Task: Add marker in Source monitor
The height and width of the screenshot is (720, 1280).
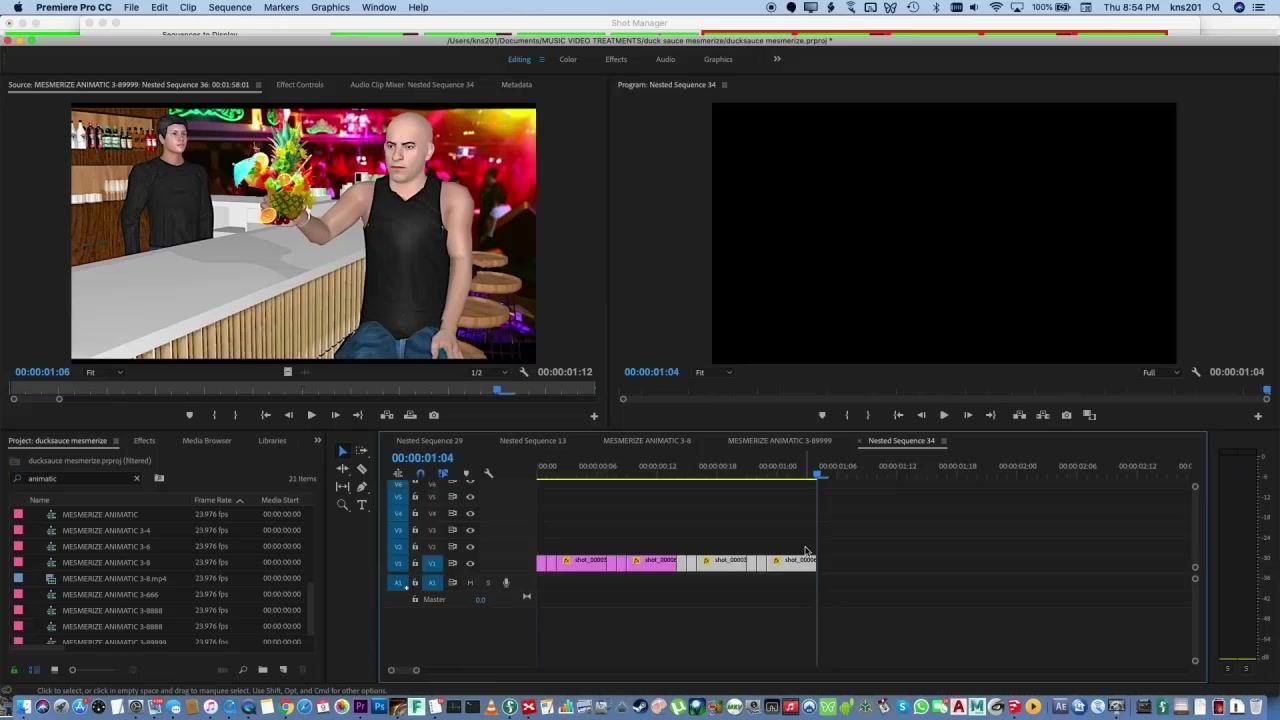Action: 189,415
